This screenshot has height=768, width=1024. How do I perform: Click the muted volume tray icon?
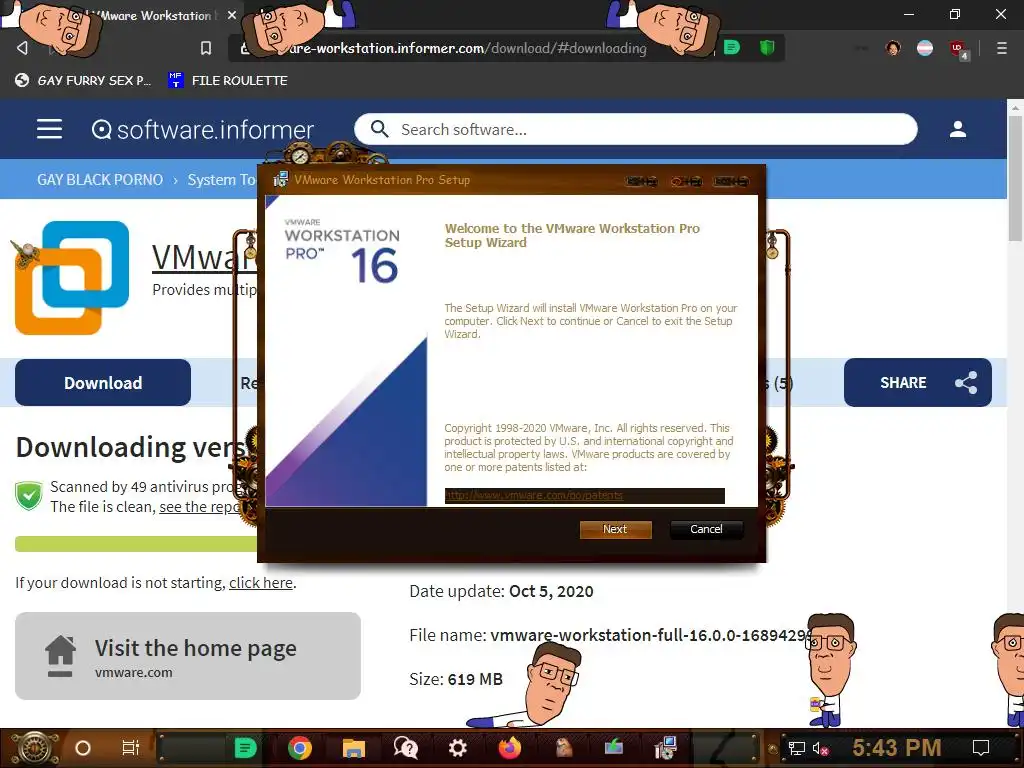(820, 748)
